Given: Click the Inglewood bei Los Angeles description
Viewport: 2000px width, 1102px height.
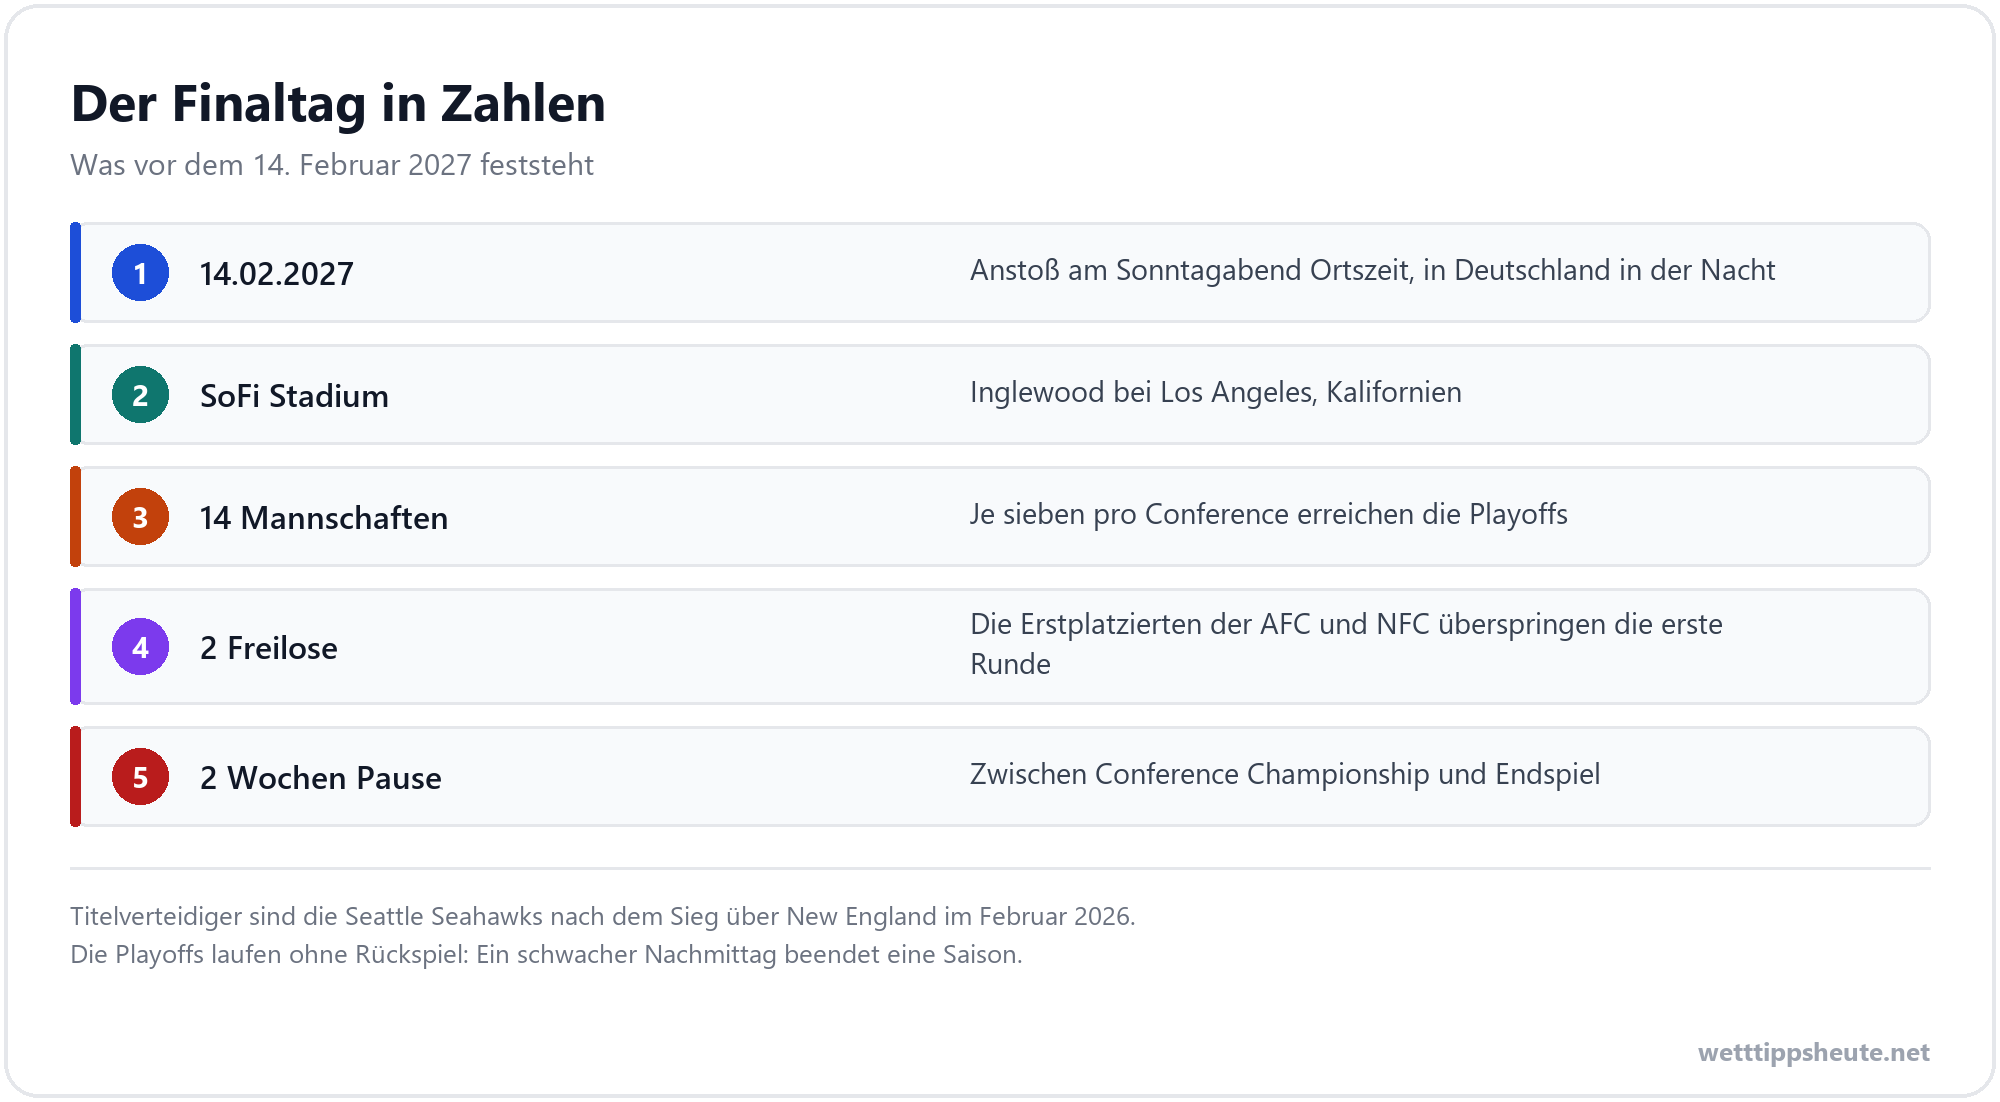Looking at the screenshot, I should [1216, 392].
